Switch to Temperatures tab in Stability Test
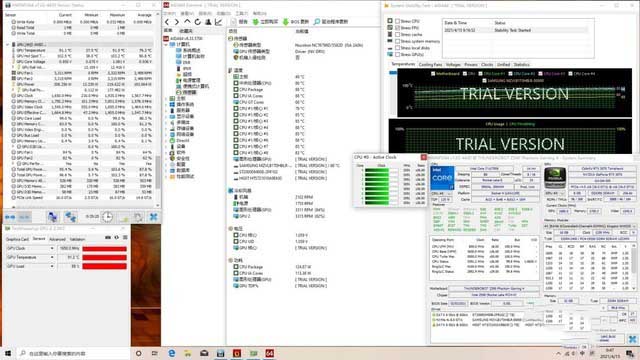Screen dimensions: 640x360 [403, 64]
